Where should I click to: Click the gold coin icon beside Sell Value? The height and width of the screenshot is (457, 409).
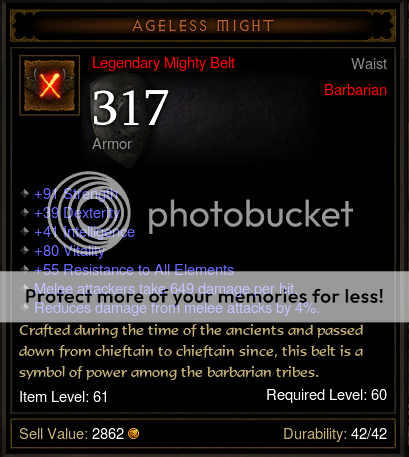(133, 434)
